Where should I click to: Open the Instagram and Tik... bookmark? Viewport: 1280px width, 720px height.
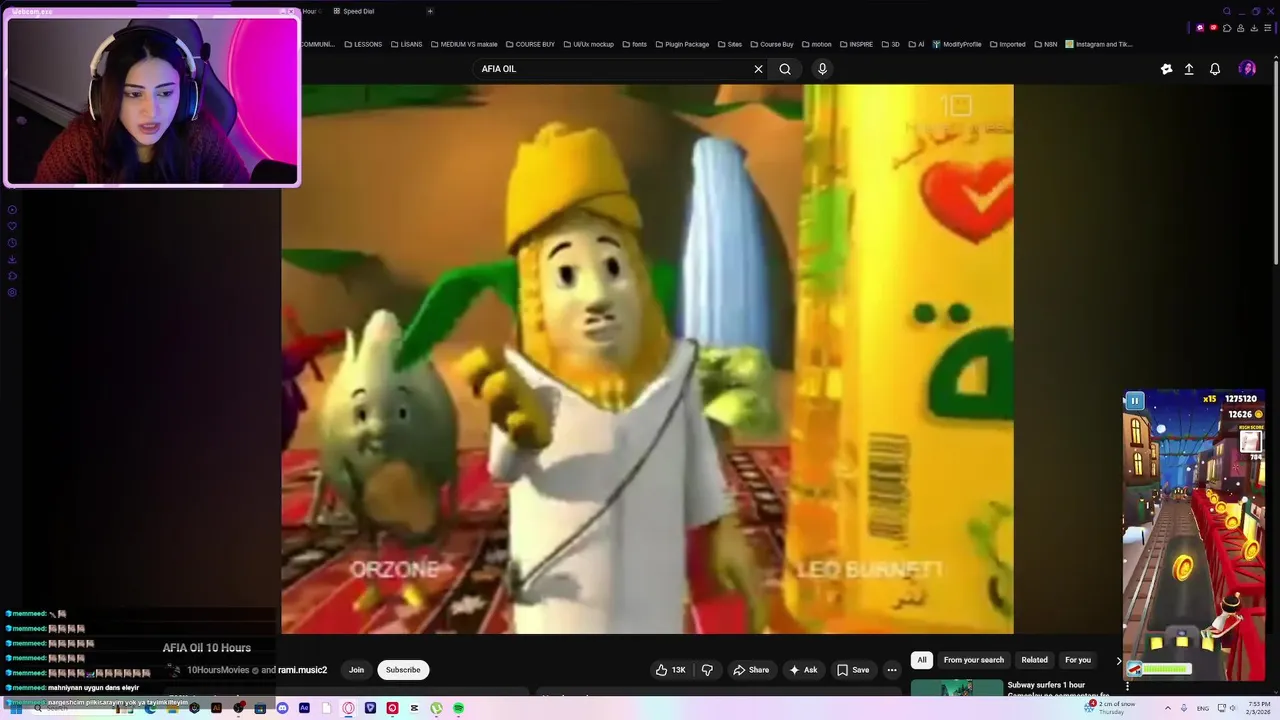(x=1099, y=44)
